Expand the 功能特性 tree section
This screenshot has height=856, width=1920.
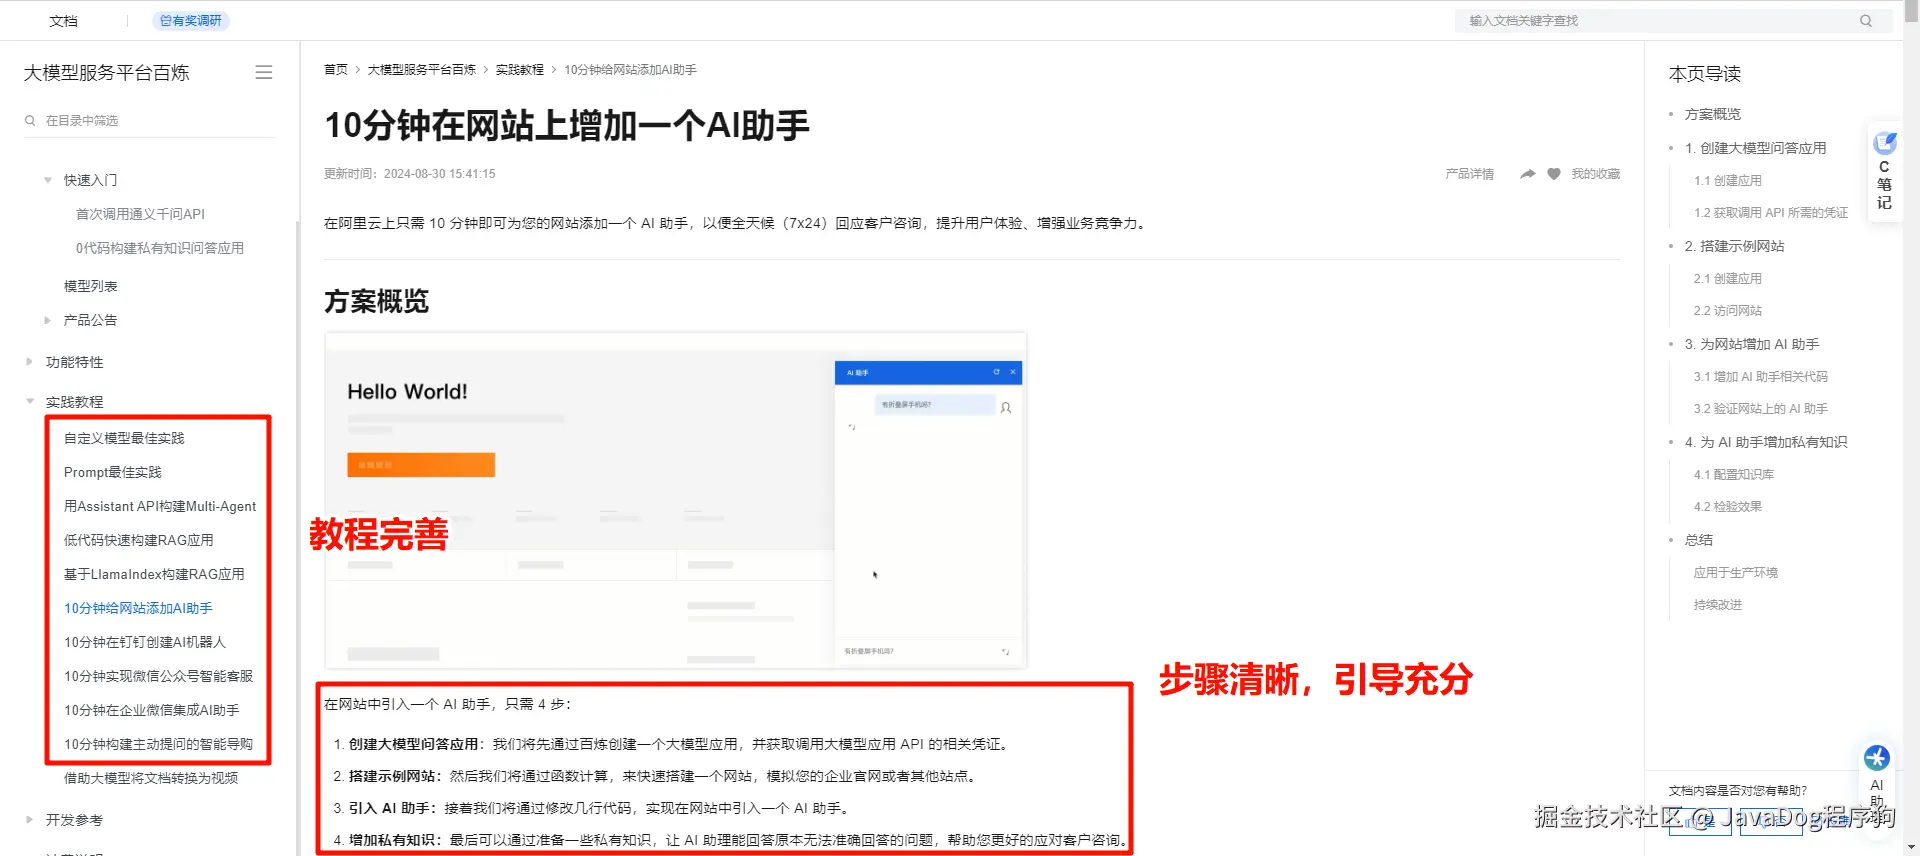click(29, 362)
